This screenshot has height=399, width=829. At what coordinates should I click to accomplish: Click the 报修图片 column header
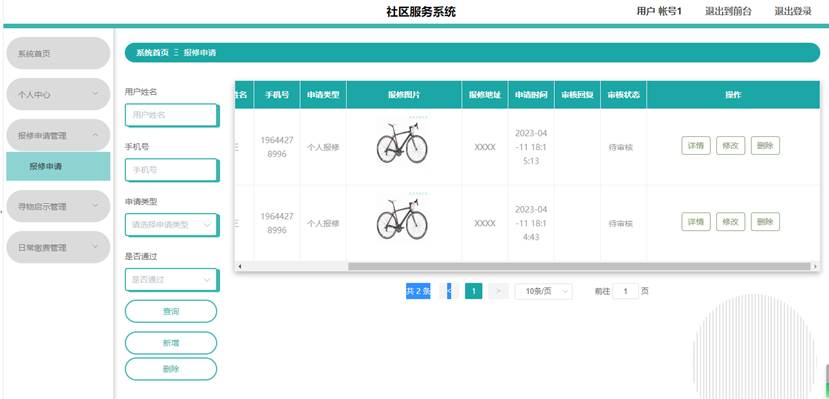coord(404,95)
